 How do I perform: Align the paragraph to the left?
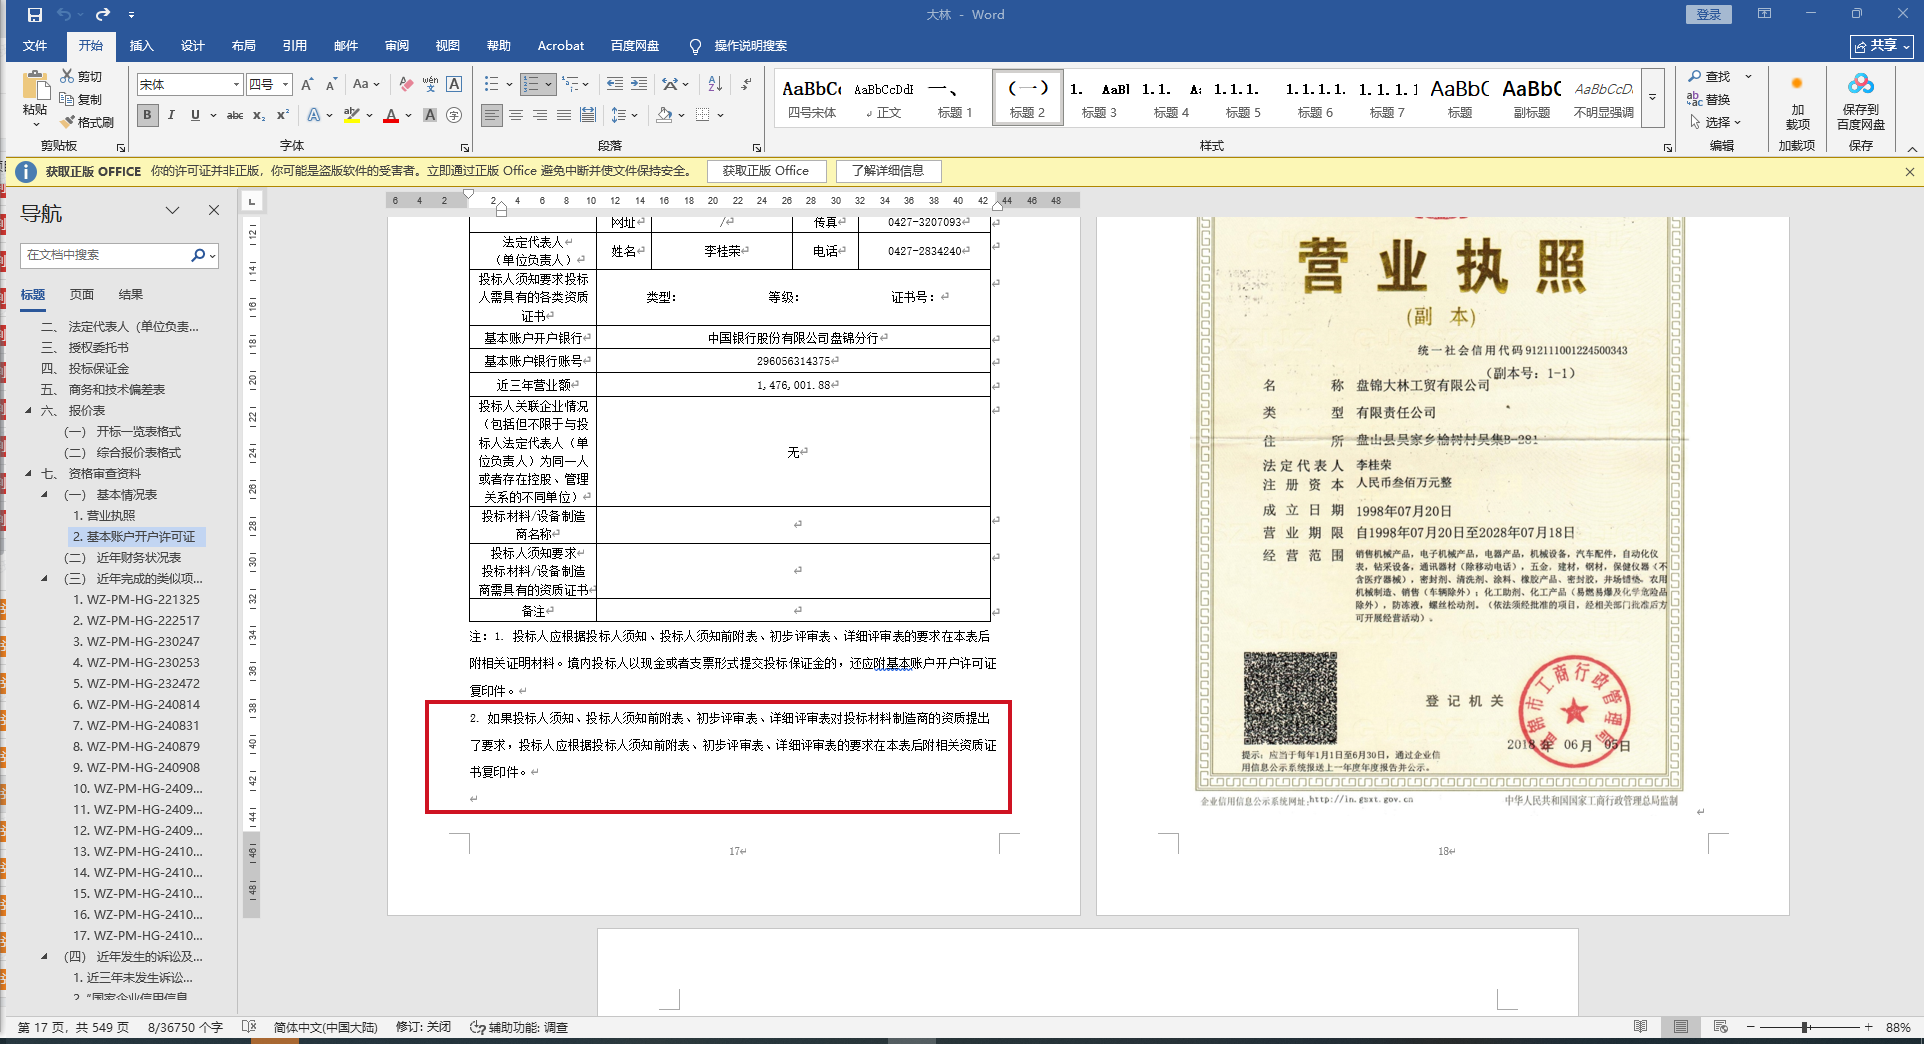[492, 115]
